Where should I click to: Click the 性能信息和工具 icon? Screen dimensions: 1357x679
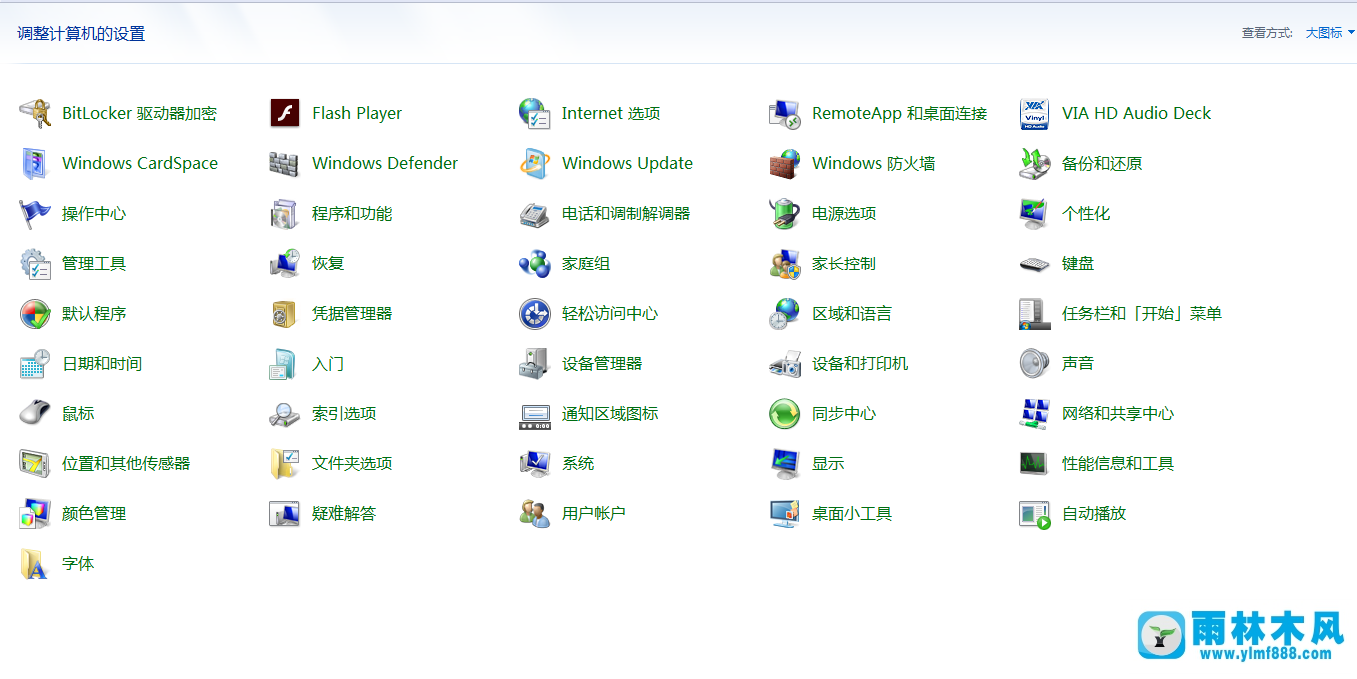click(1035, 464)
